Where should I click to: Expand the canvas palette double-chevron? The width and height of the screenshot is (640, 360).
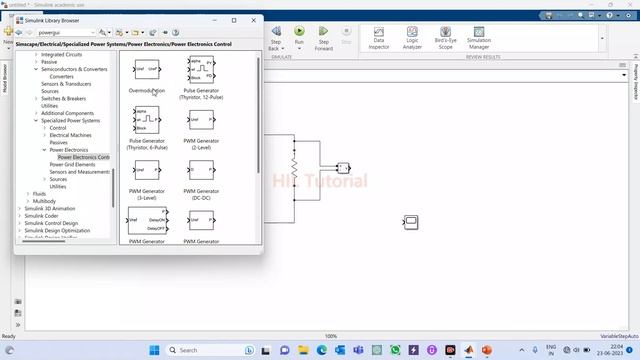(18, 325)
